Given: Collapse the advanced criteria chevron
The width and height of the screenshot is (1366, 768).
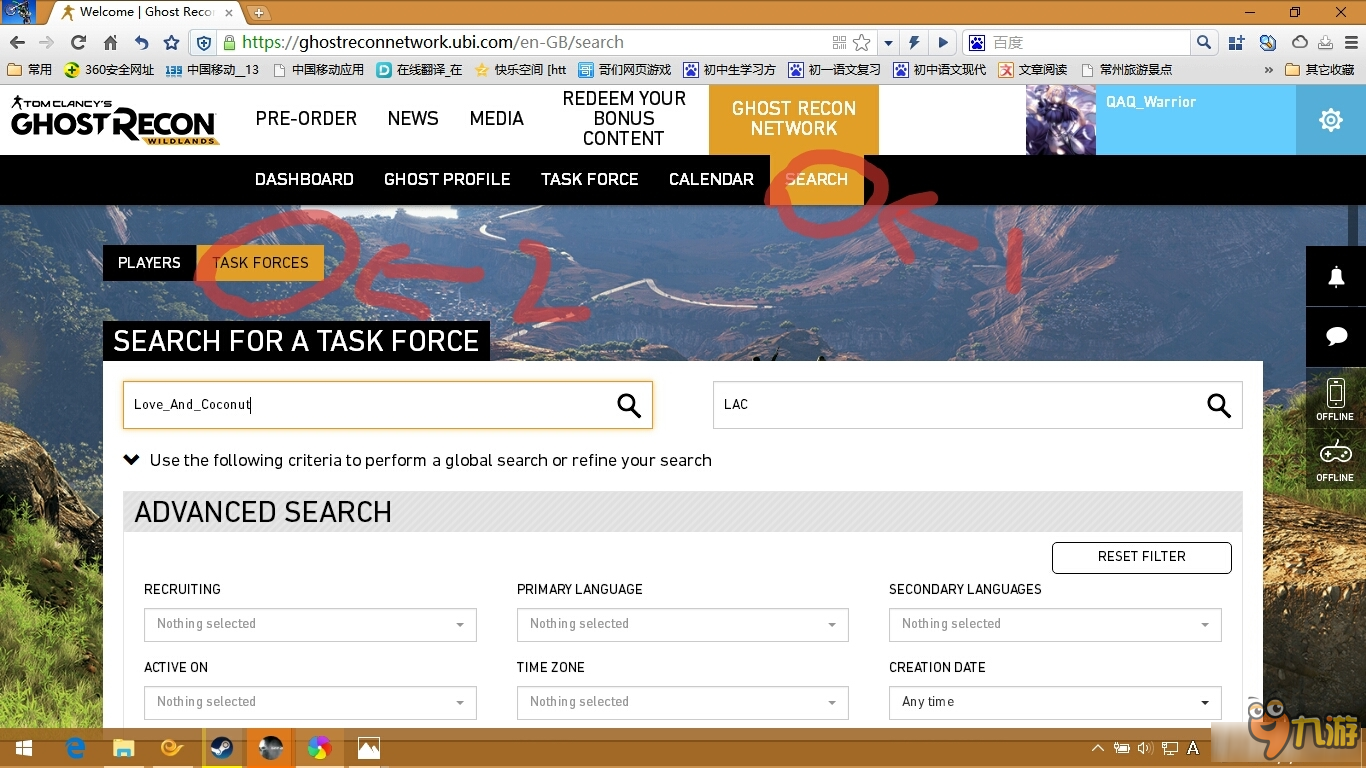Looking at the screenshot, I should point(131,460).
